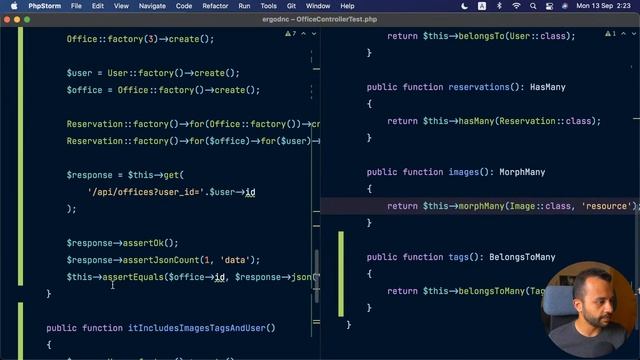
Task: Click Reservation::factory()->for($office) line
Action: pos(193,141)
